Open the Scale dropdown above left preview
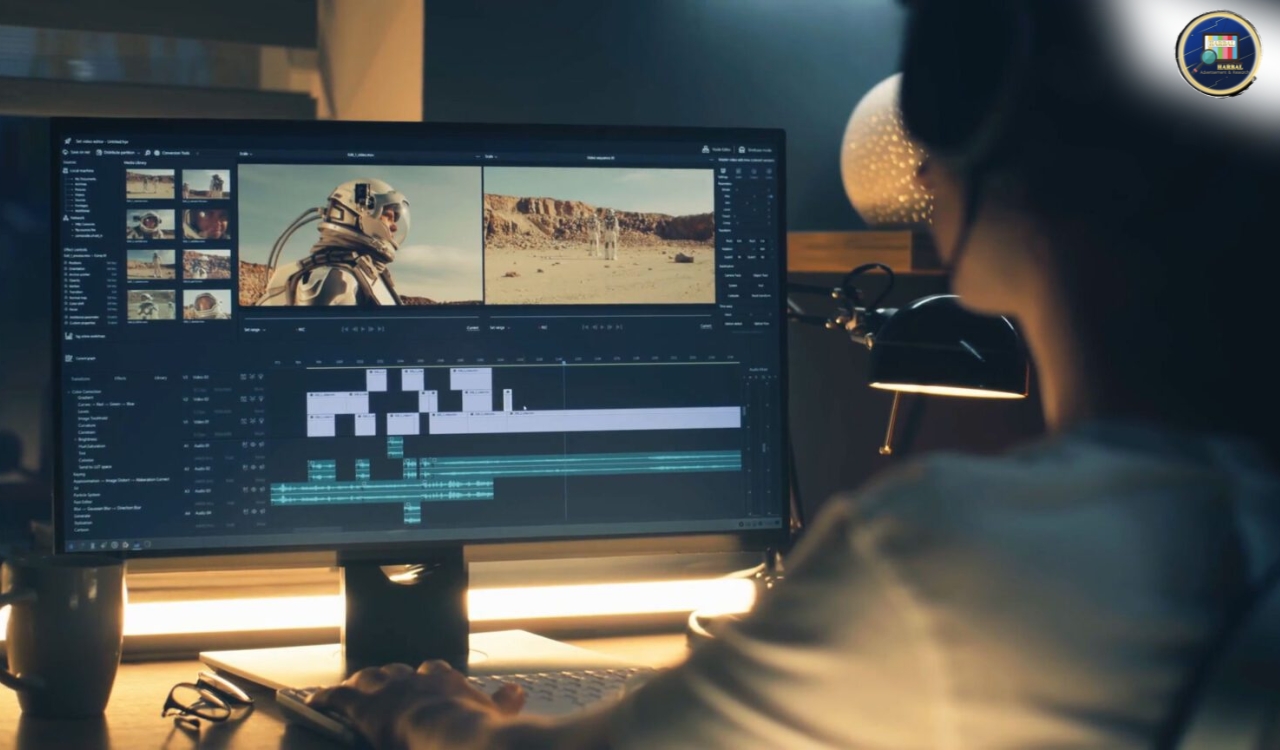The width and height of the screenshot is (1280, 750). tap(246, 155)
